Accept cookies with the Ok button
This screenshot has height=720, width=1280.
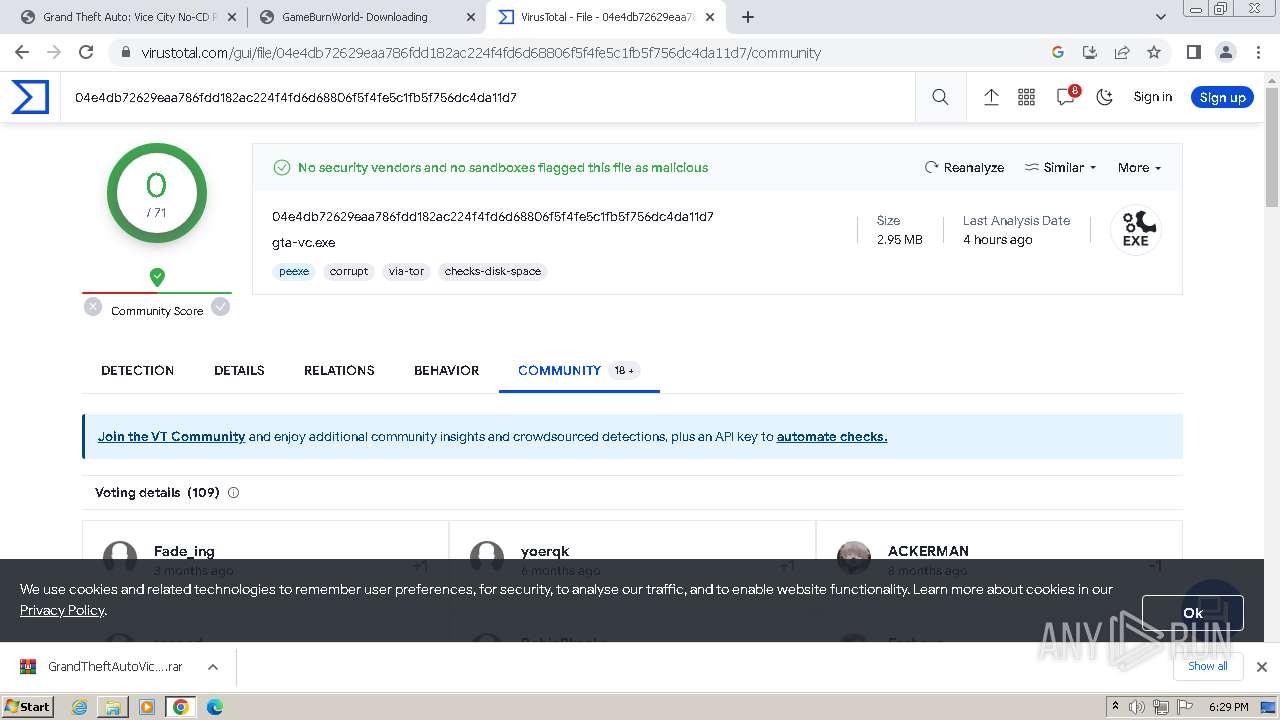(1192, 613)
